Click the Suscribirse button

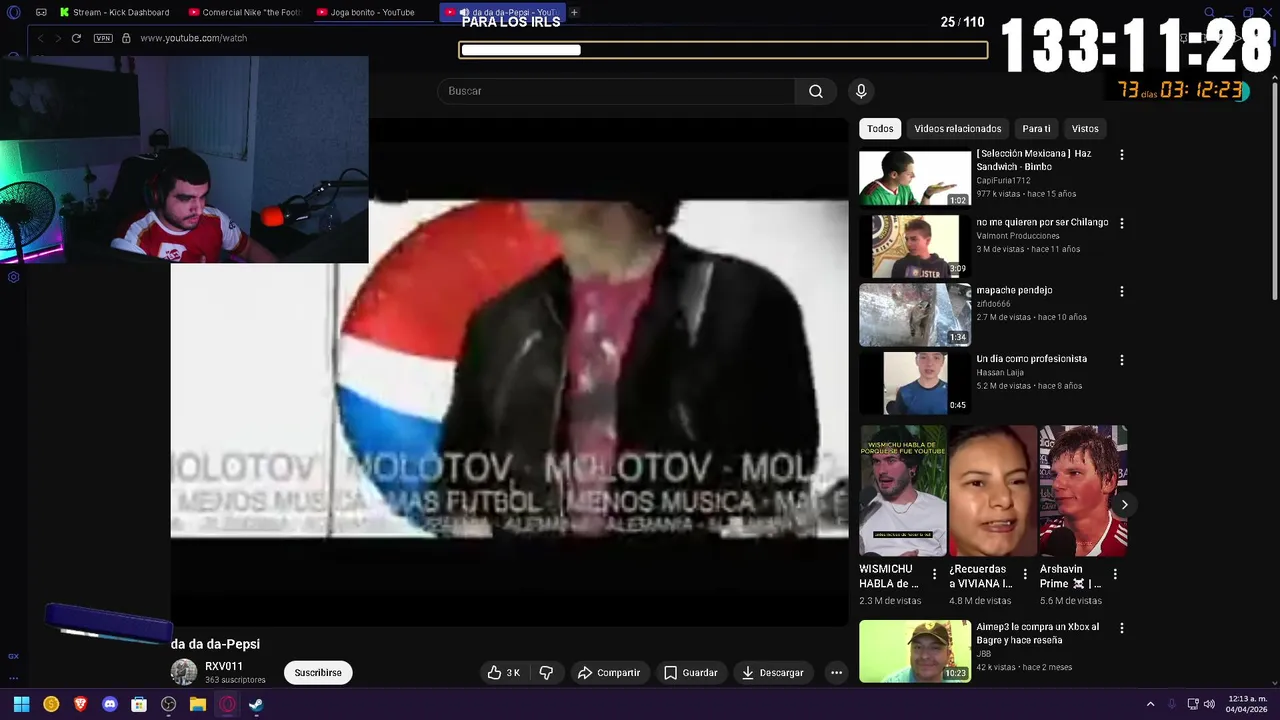tap(318, 673)
